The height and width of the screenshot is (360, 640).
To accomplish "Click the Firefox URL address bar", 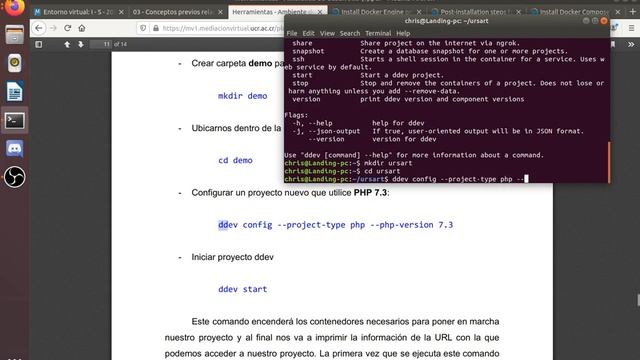I will click(x=222, y=28).
